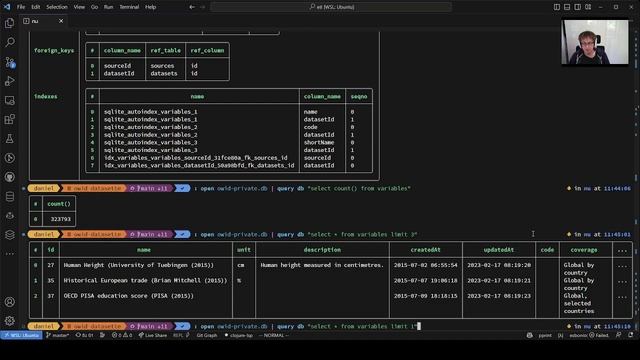Click the sync changes status item
The width and height of the screenshot is (640, 360).
(x=84, y=335)
